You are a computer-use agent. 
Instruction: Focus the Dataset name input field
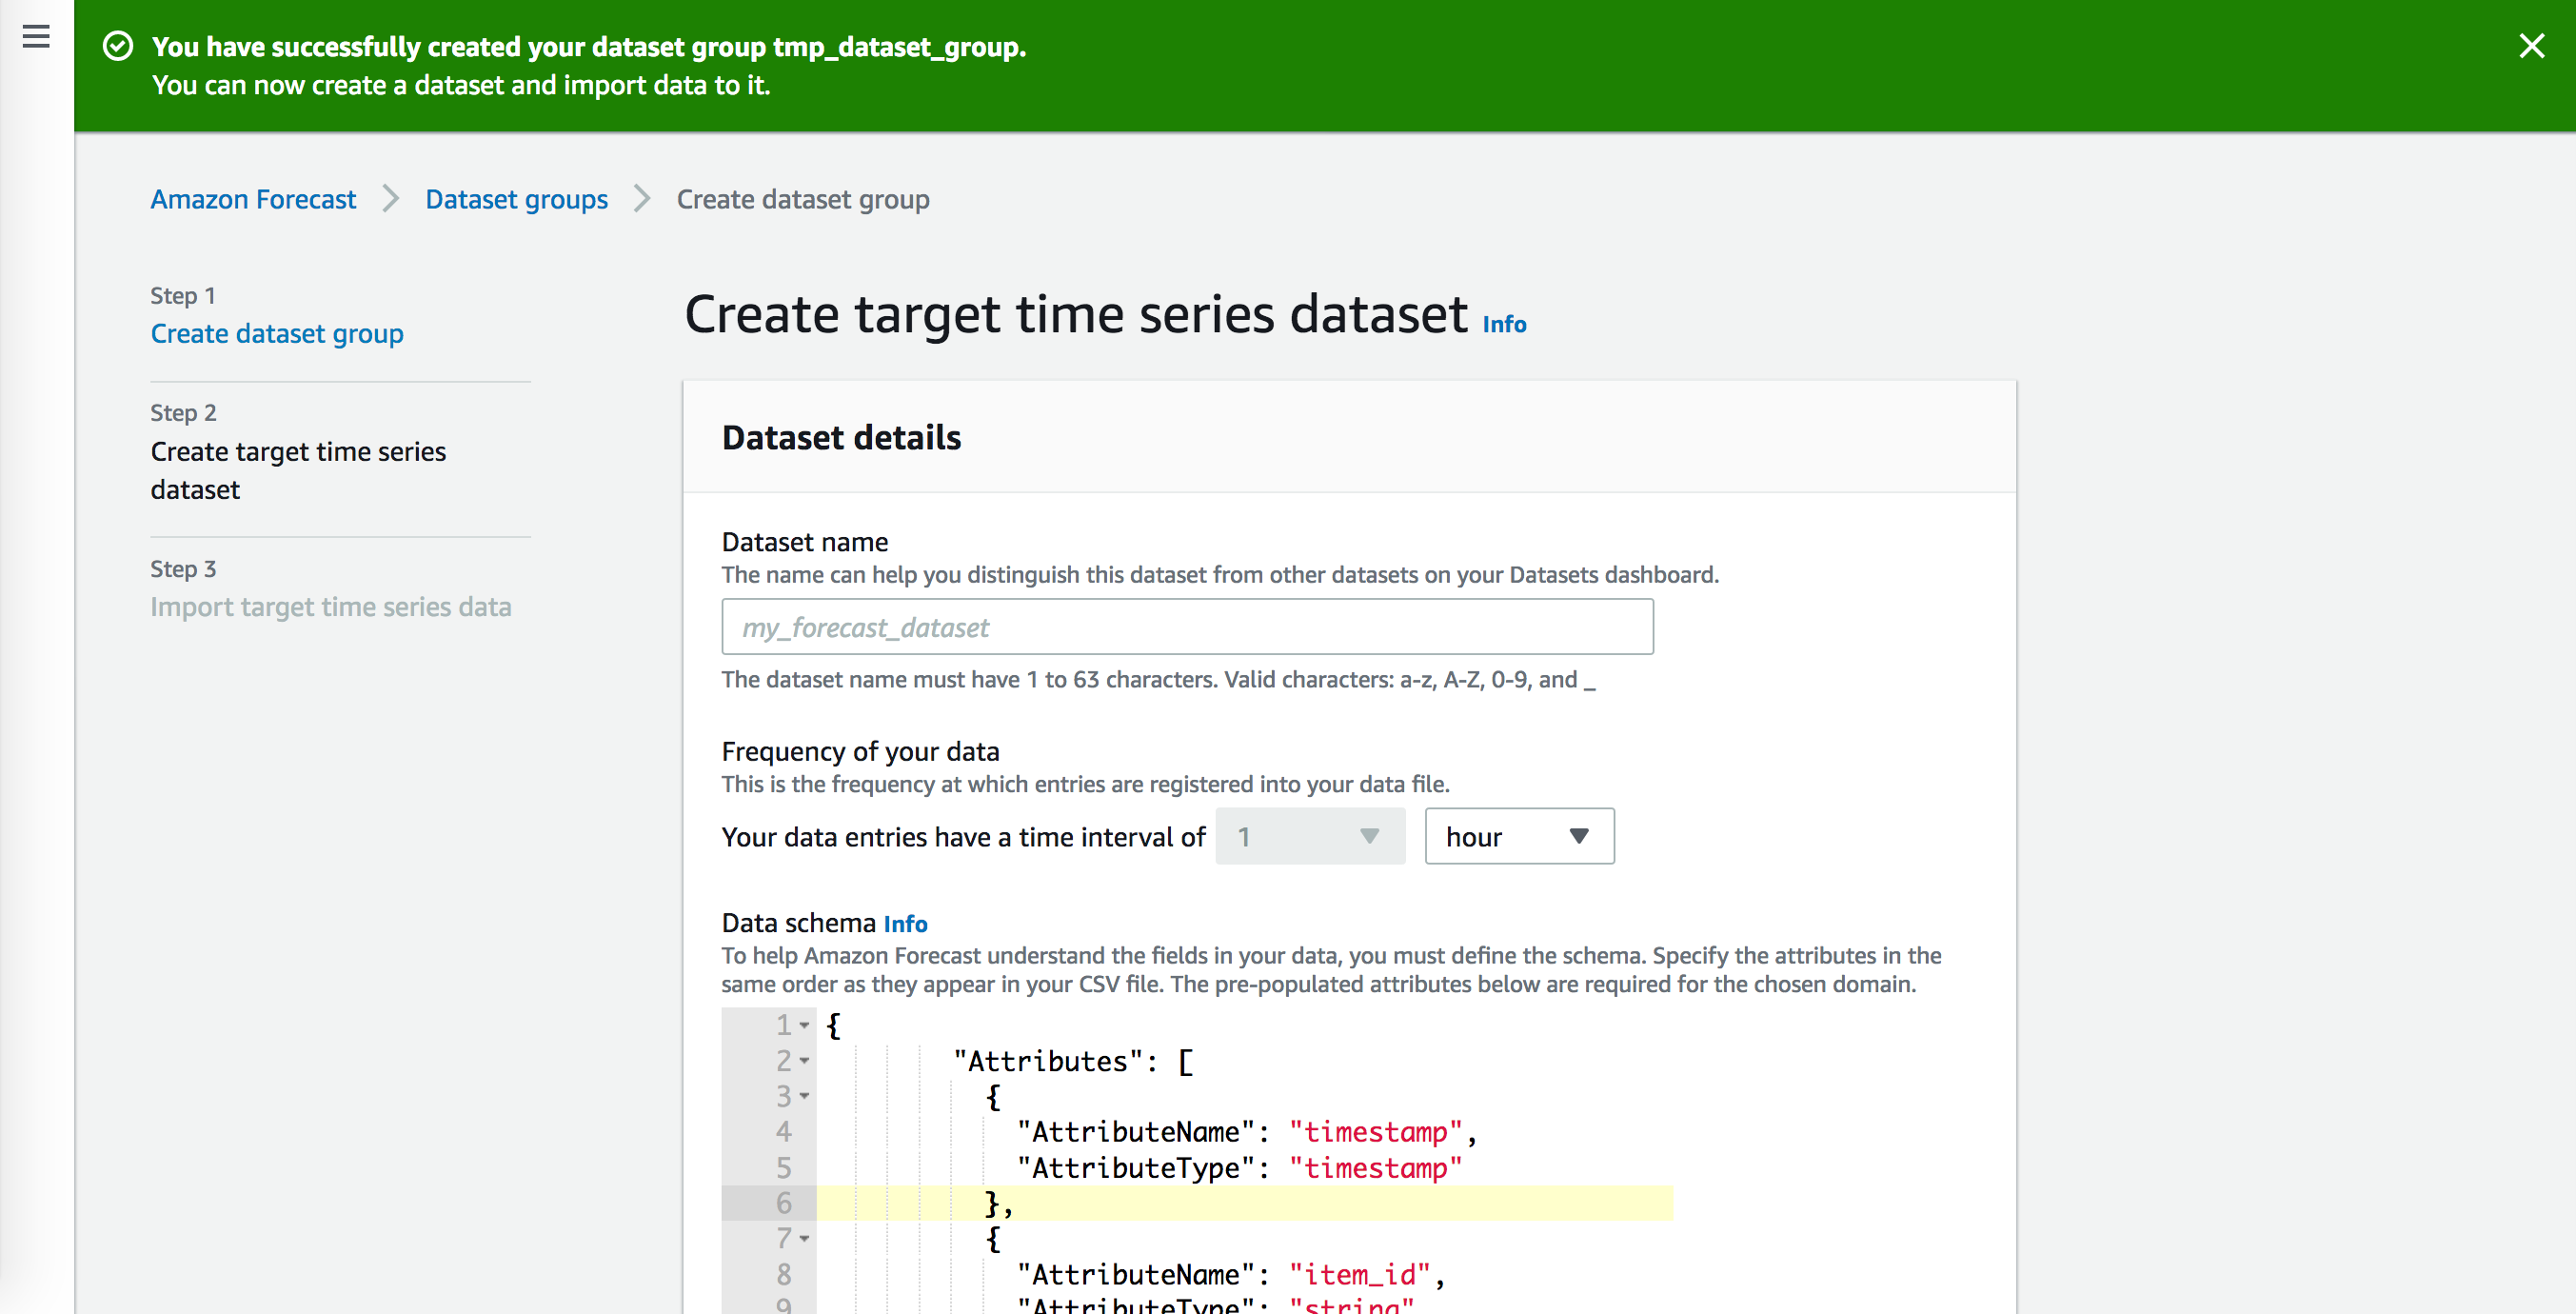coord(1187,627)
